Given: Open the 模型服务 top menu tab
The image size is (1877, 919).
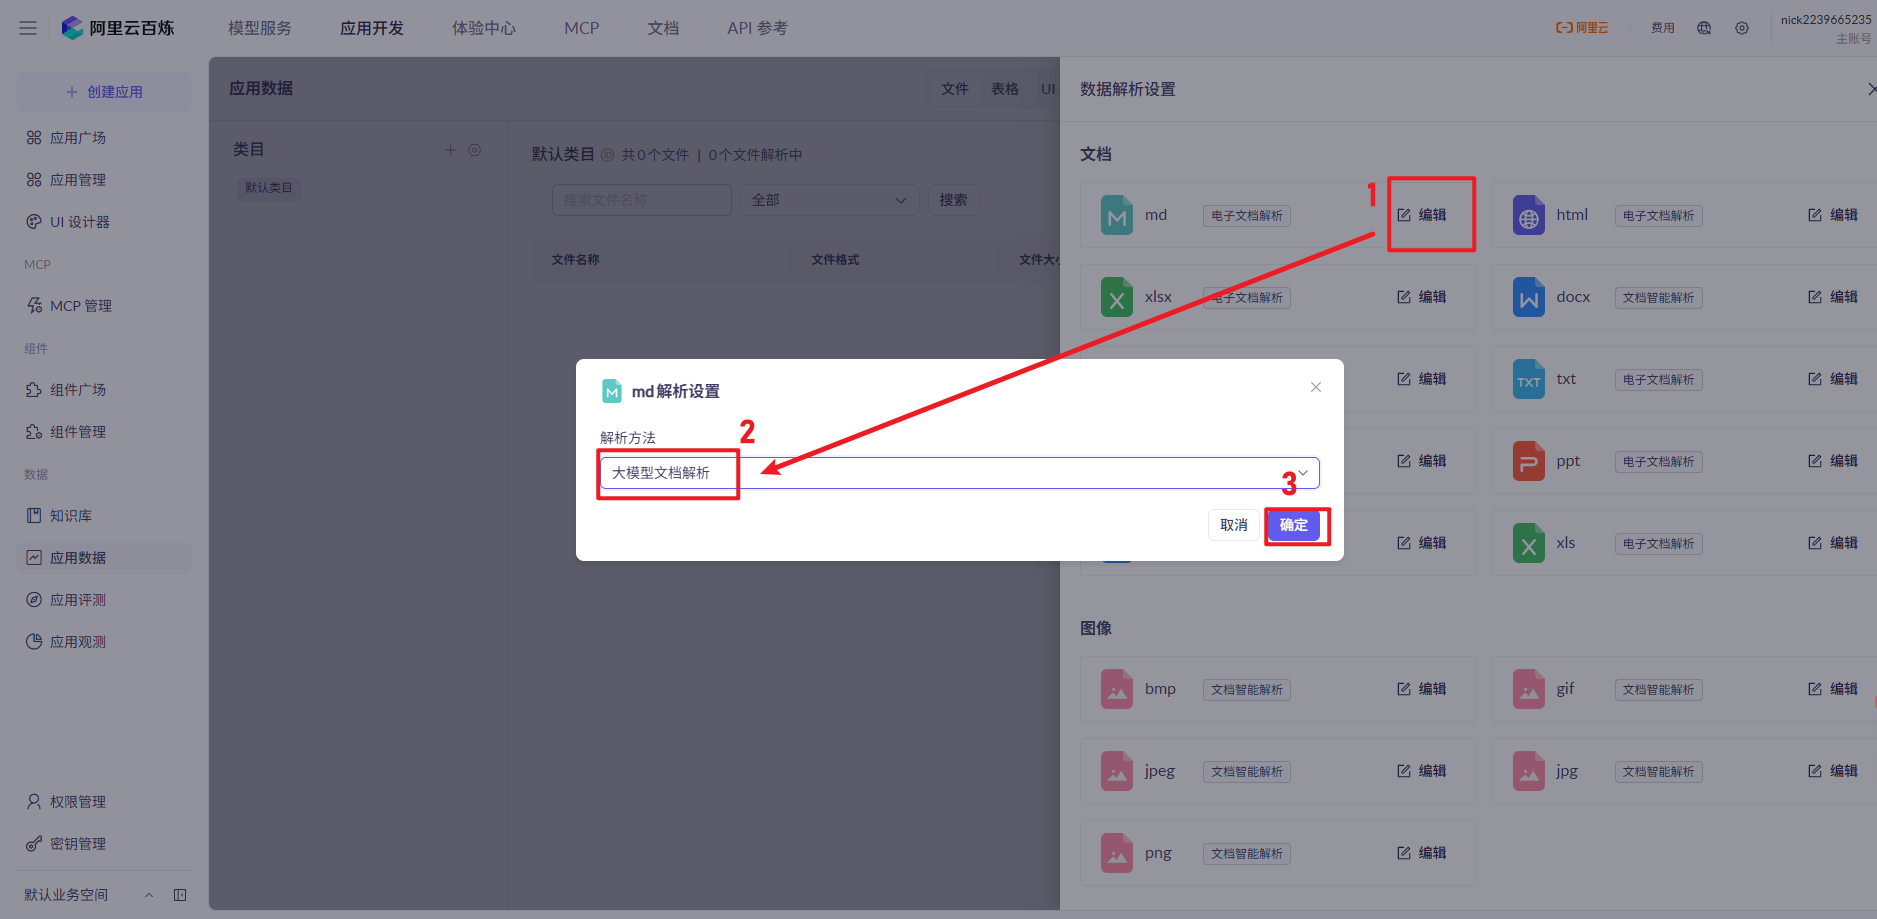Looking at the screenshot, I should [260, 28].
